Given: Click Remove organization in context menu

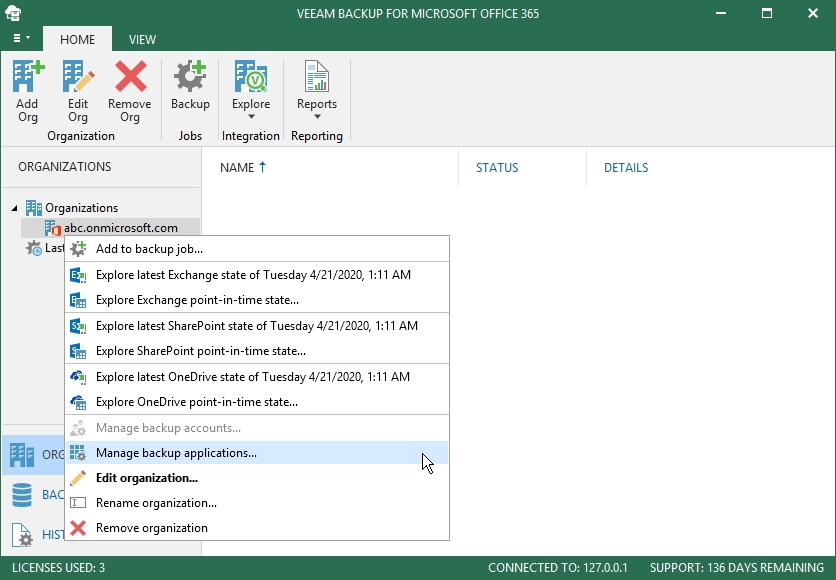Looking at the screenshot, I should [x=152, y=528].
